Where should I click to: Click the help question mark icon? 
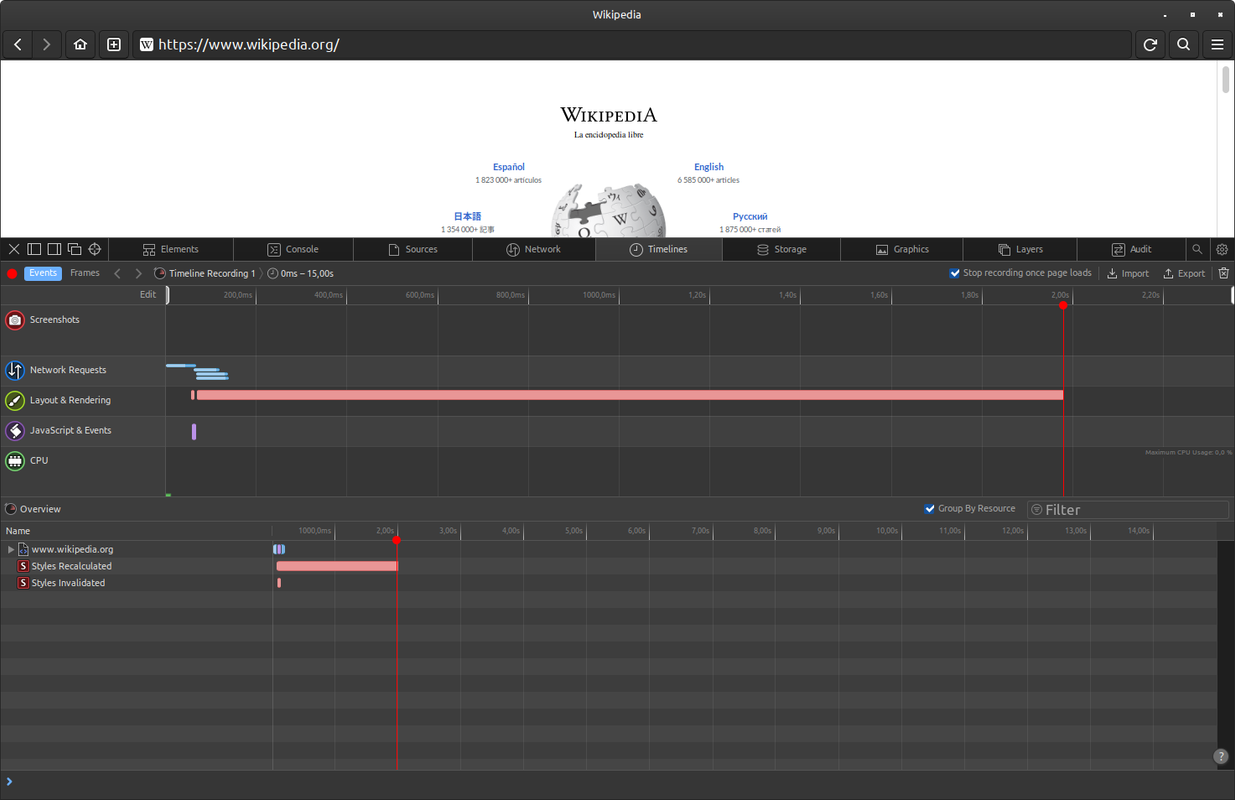pos(1221,757)
